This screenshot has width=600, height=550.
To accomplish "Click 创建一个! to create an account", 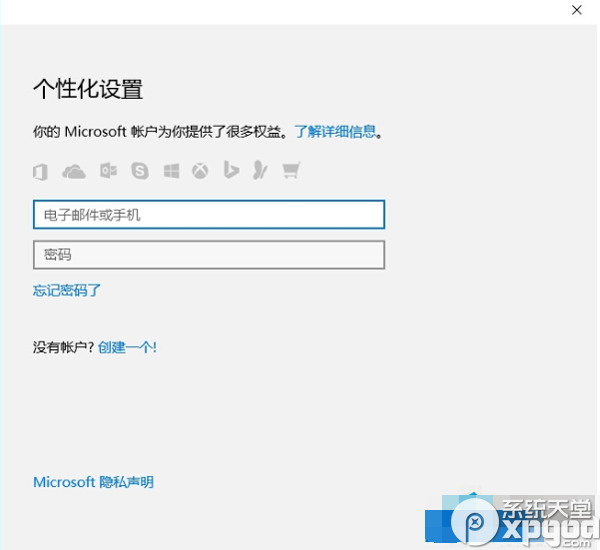I will point(127,347).
